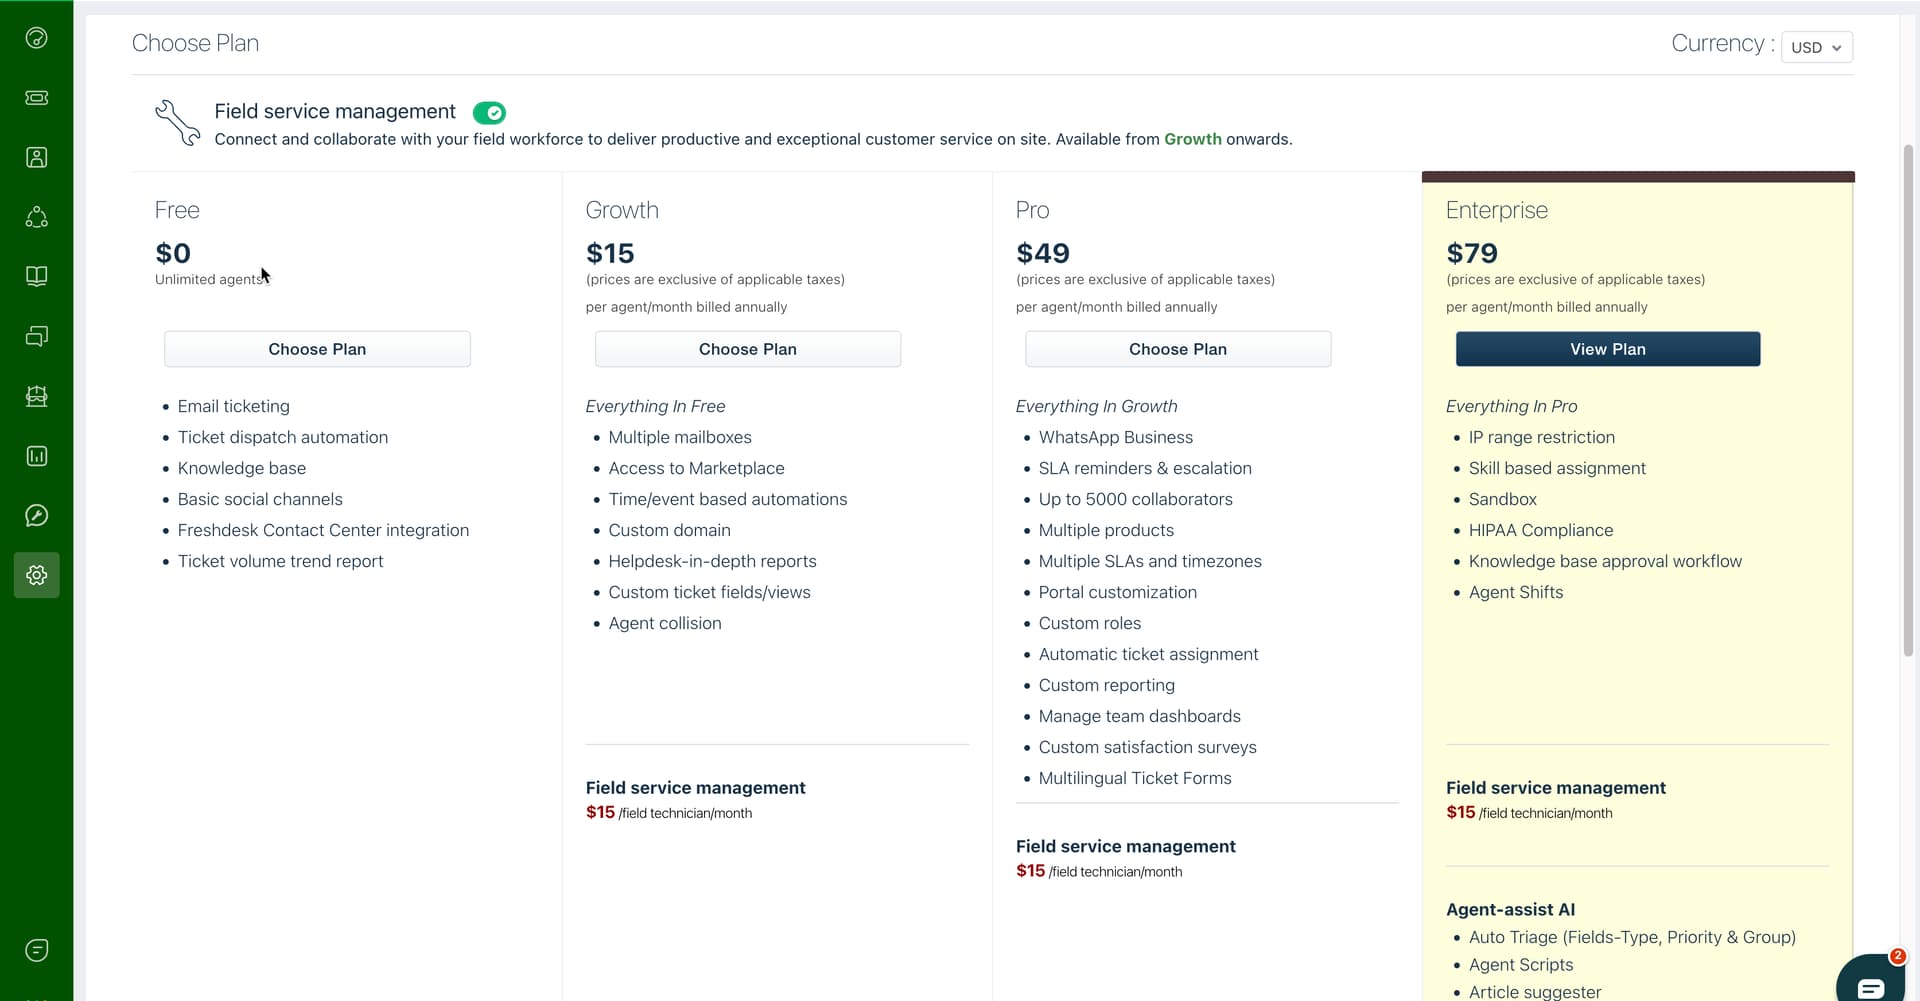Image resolution: width=1920 pixels, height=1001 pixels.
Task: Open the chat bubble icon at sidebar bottom
Action: [x=36, y=950]
